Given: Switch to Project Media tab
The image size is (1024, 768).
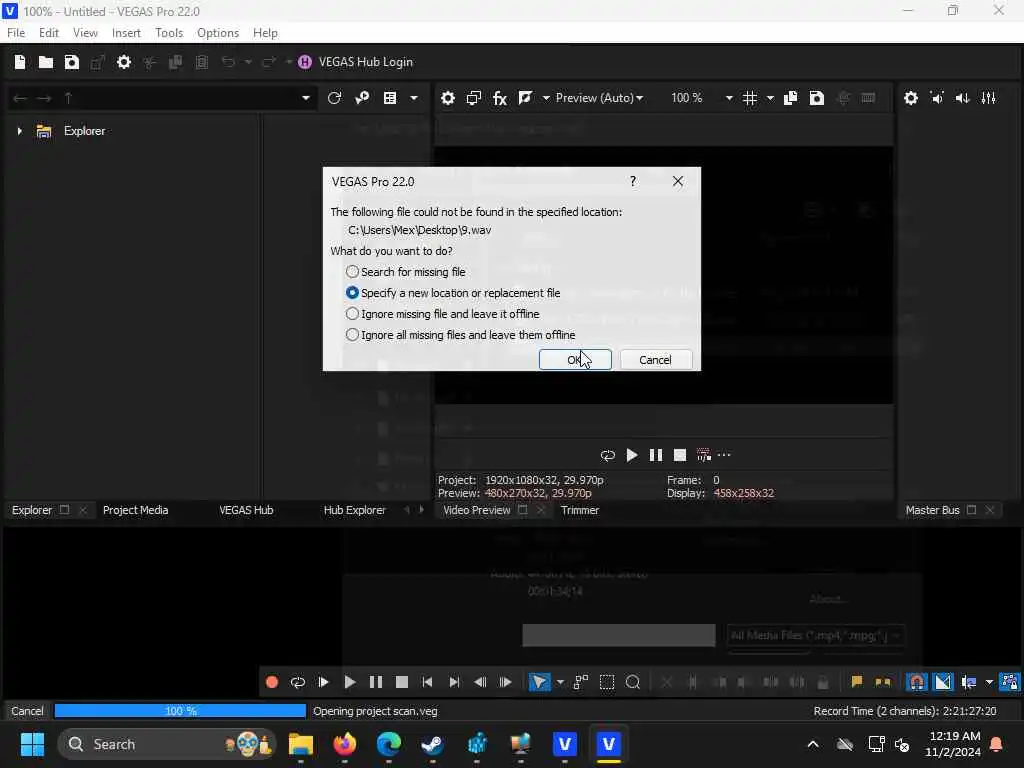Looking at the screenshot, I should 136,510.
